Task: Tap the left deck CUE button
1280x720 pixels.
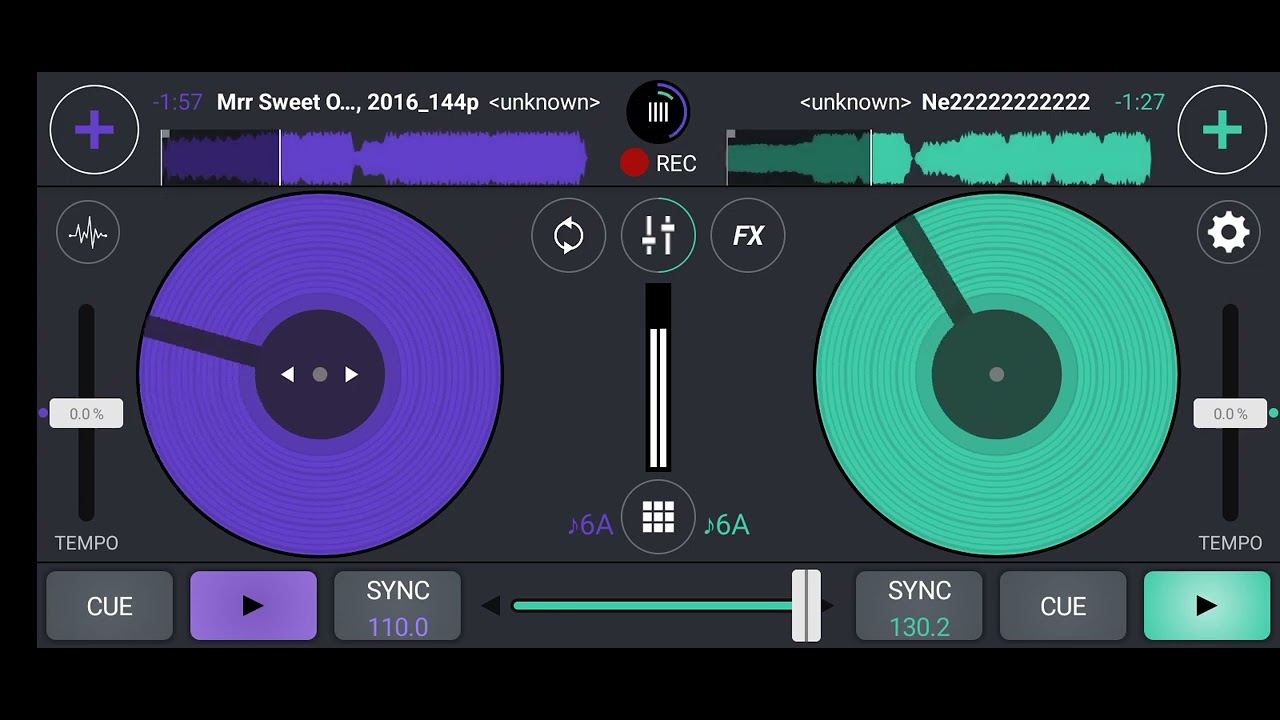Action: pyautogui.click(x=109, y=605)
